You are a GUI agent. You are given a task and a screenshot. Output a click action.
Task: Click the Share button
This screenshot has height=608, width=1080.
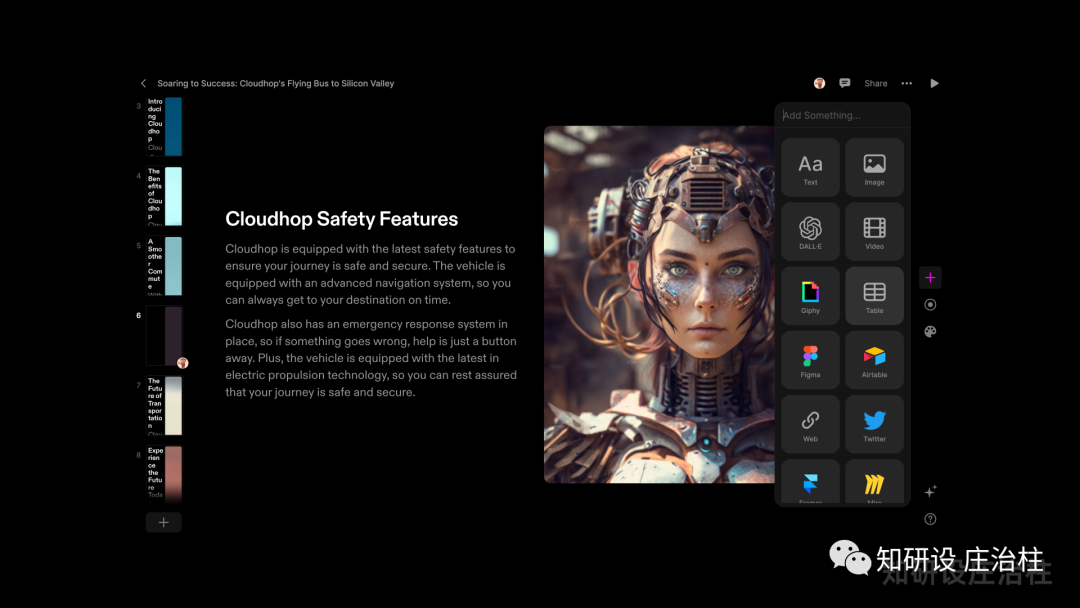pos(875,83)
